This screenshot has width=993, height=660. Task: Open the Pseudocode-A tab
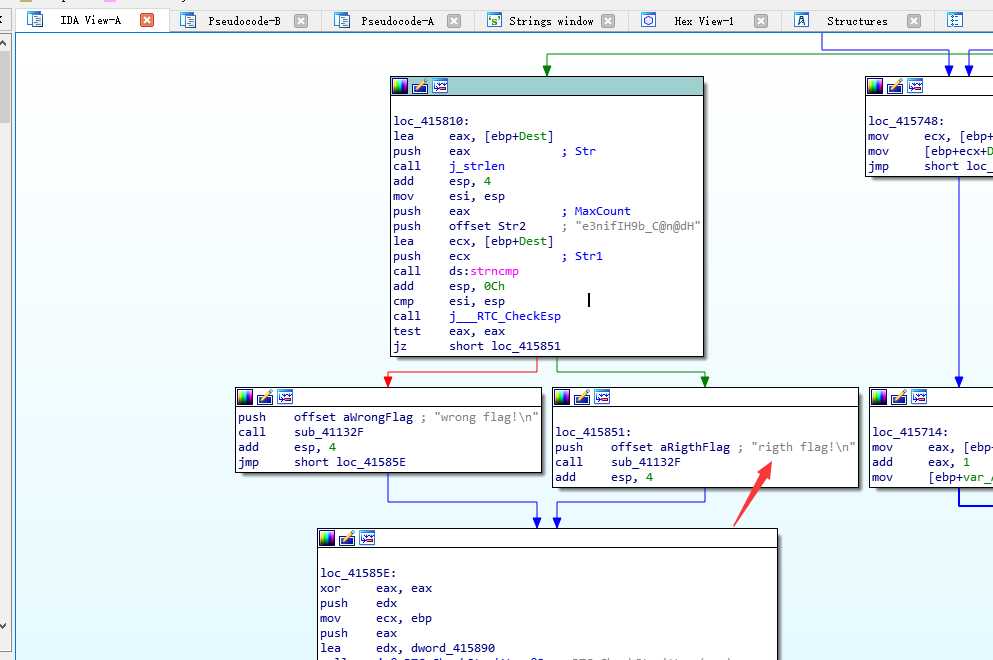coord(397,21)
